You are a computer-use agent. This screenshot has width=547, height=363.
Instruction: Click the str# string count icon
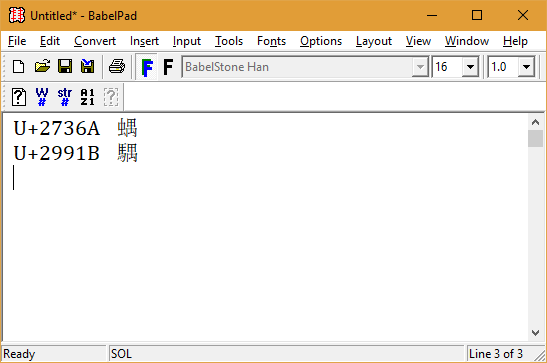pos(65,97)
